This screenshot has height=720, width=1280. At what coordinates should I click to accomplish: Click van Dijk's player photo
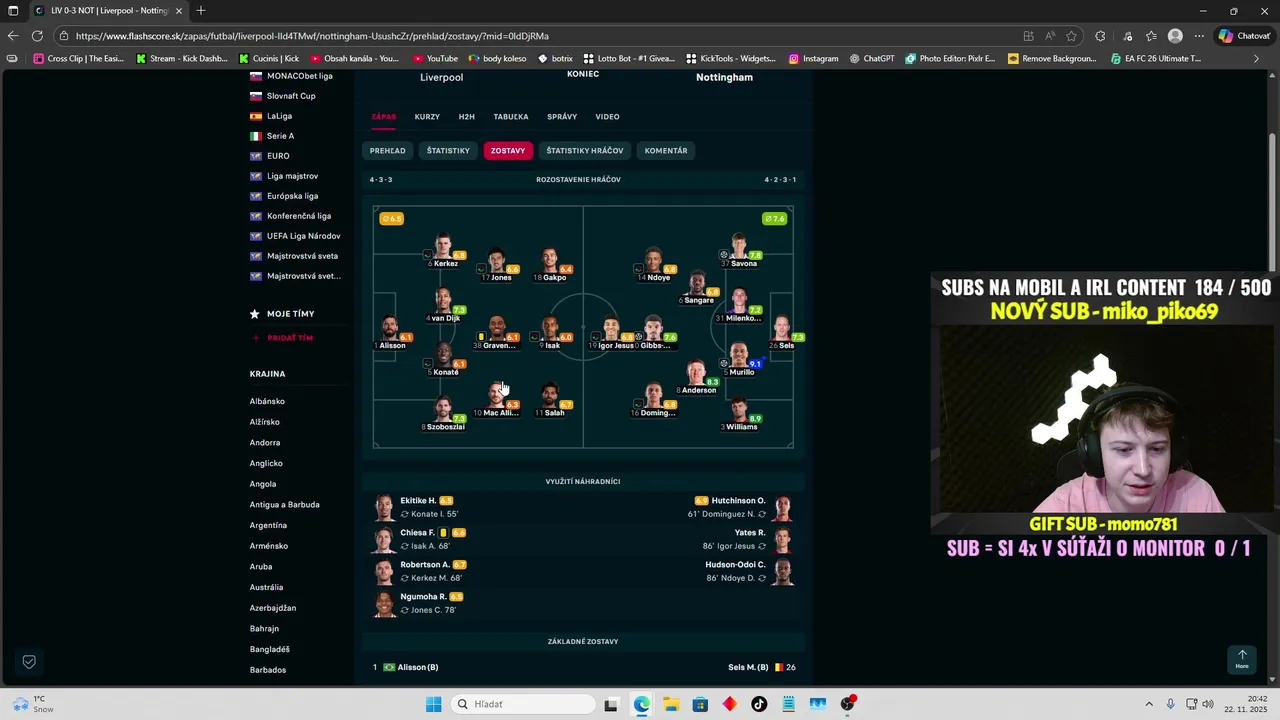coord(443,300)
